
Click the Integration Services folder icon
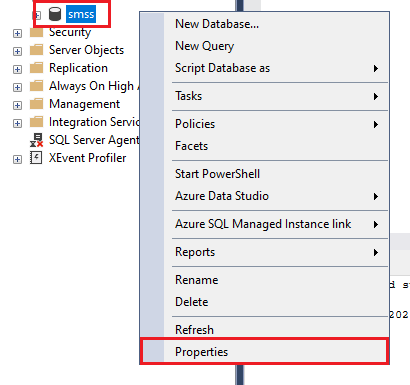36,122
